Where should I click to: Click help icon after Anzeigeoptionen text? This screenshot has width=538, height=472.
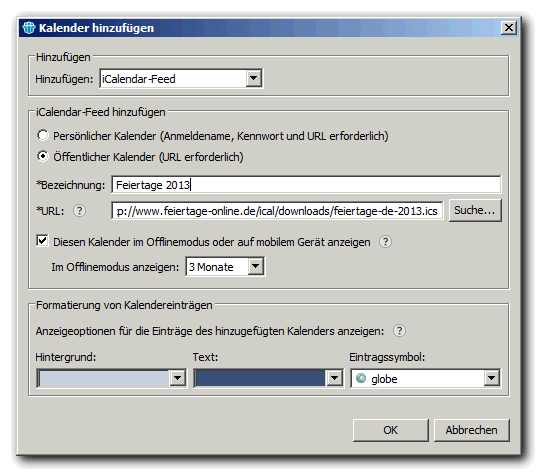point(399,331)
